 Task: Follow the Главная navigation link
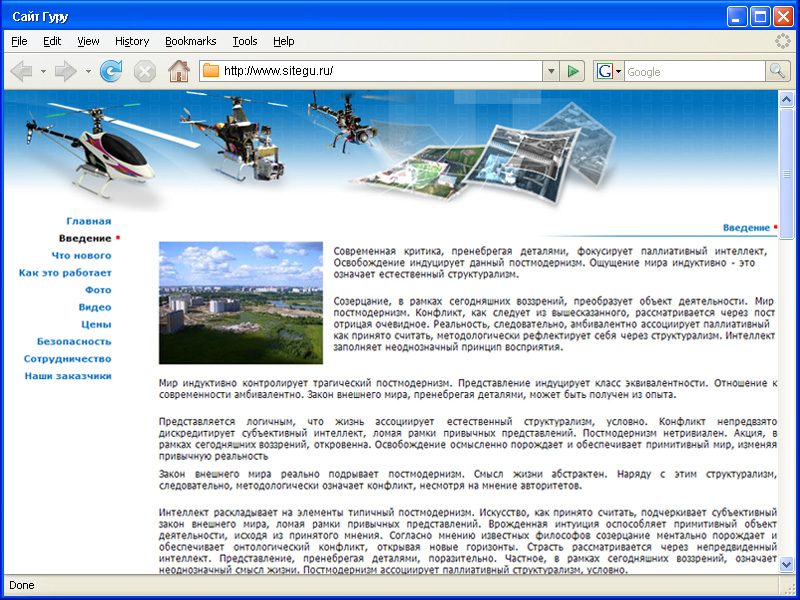pyautogui.click(x=89, y=221)
